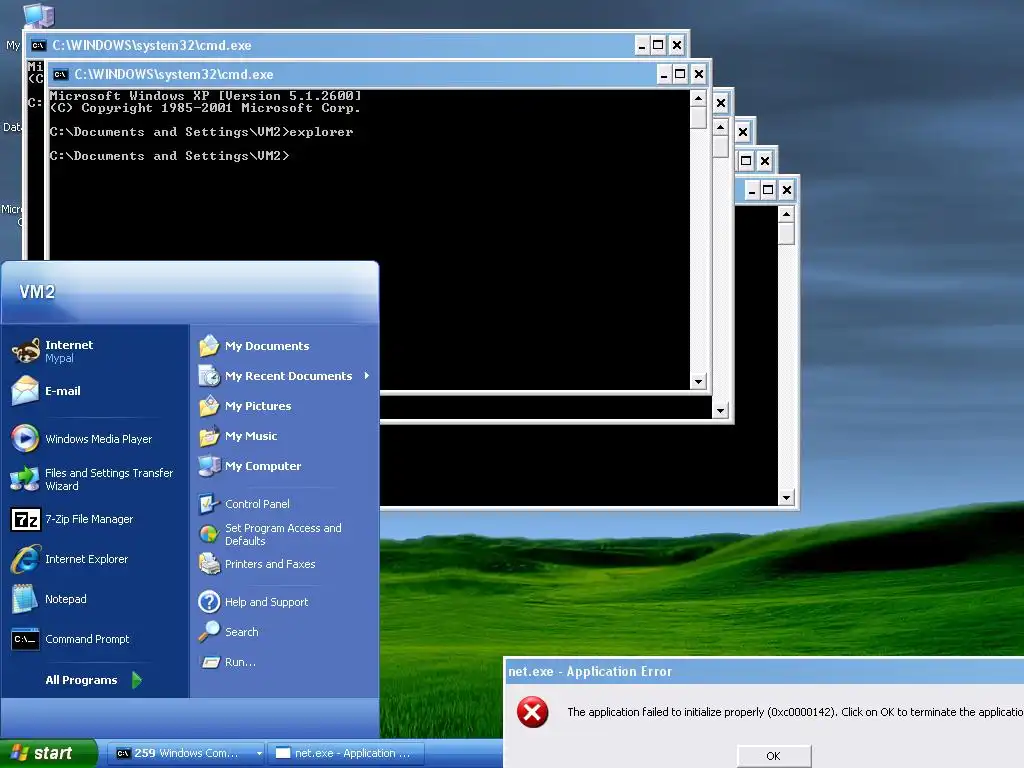This screenshot has height=768, width=1024.
Task: Open Printers and Faxes icon
Action: pos(209,564)
